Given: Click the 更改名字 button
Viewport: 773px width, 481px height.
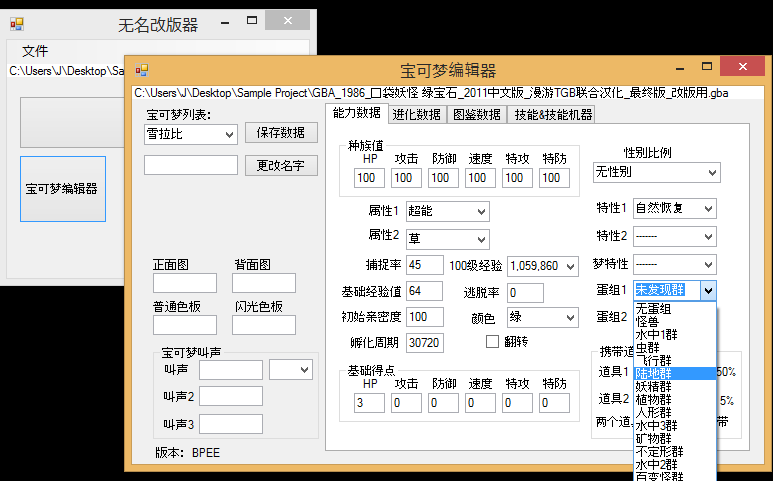Looking at the screenshot, I should tap(281, 165).
